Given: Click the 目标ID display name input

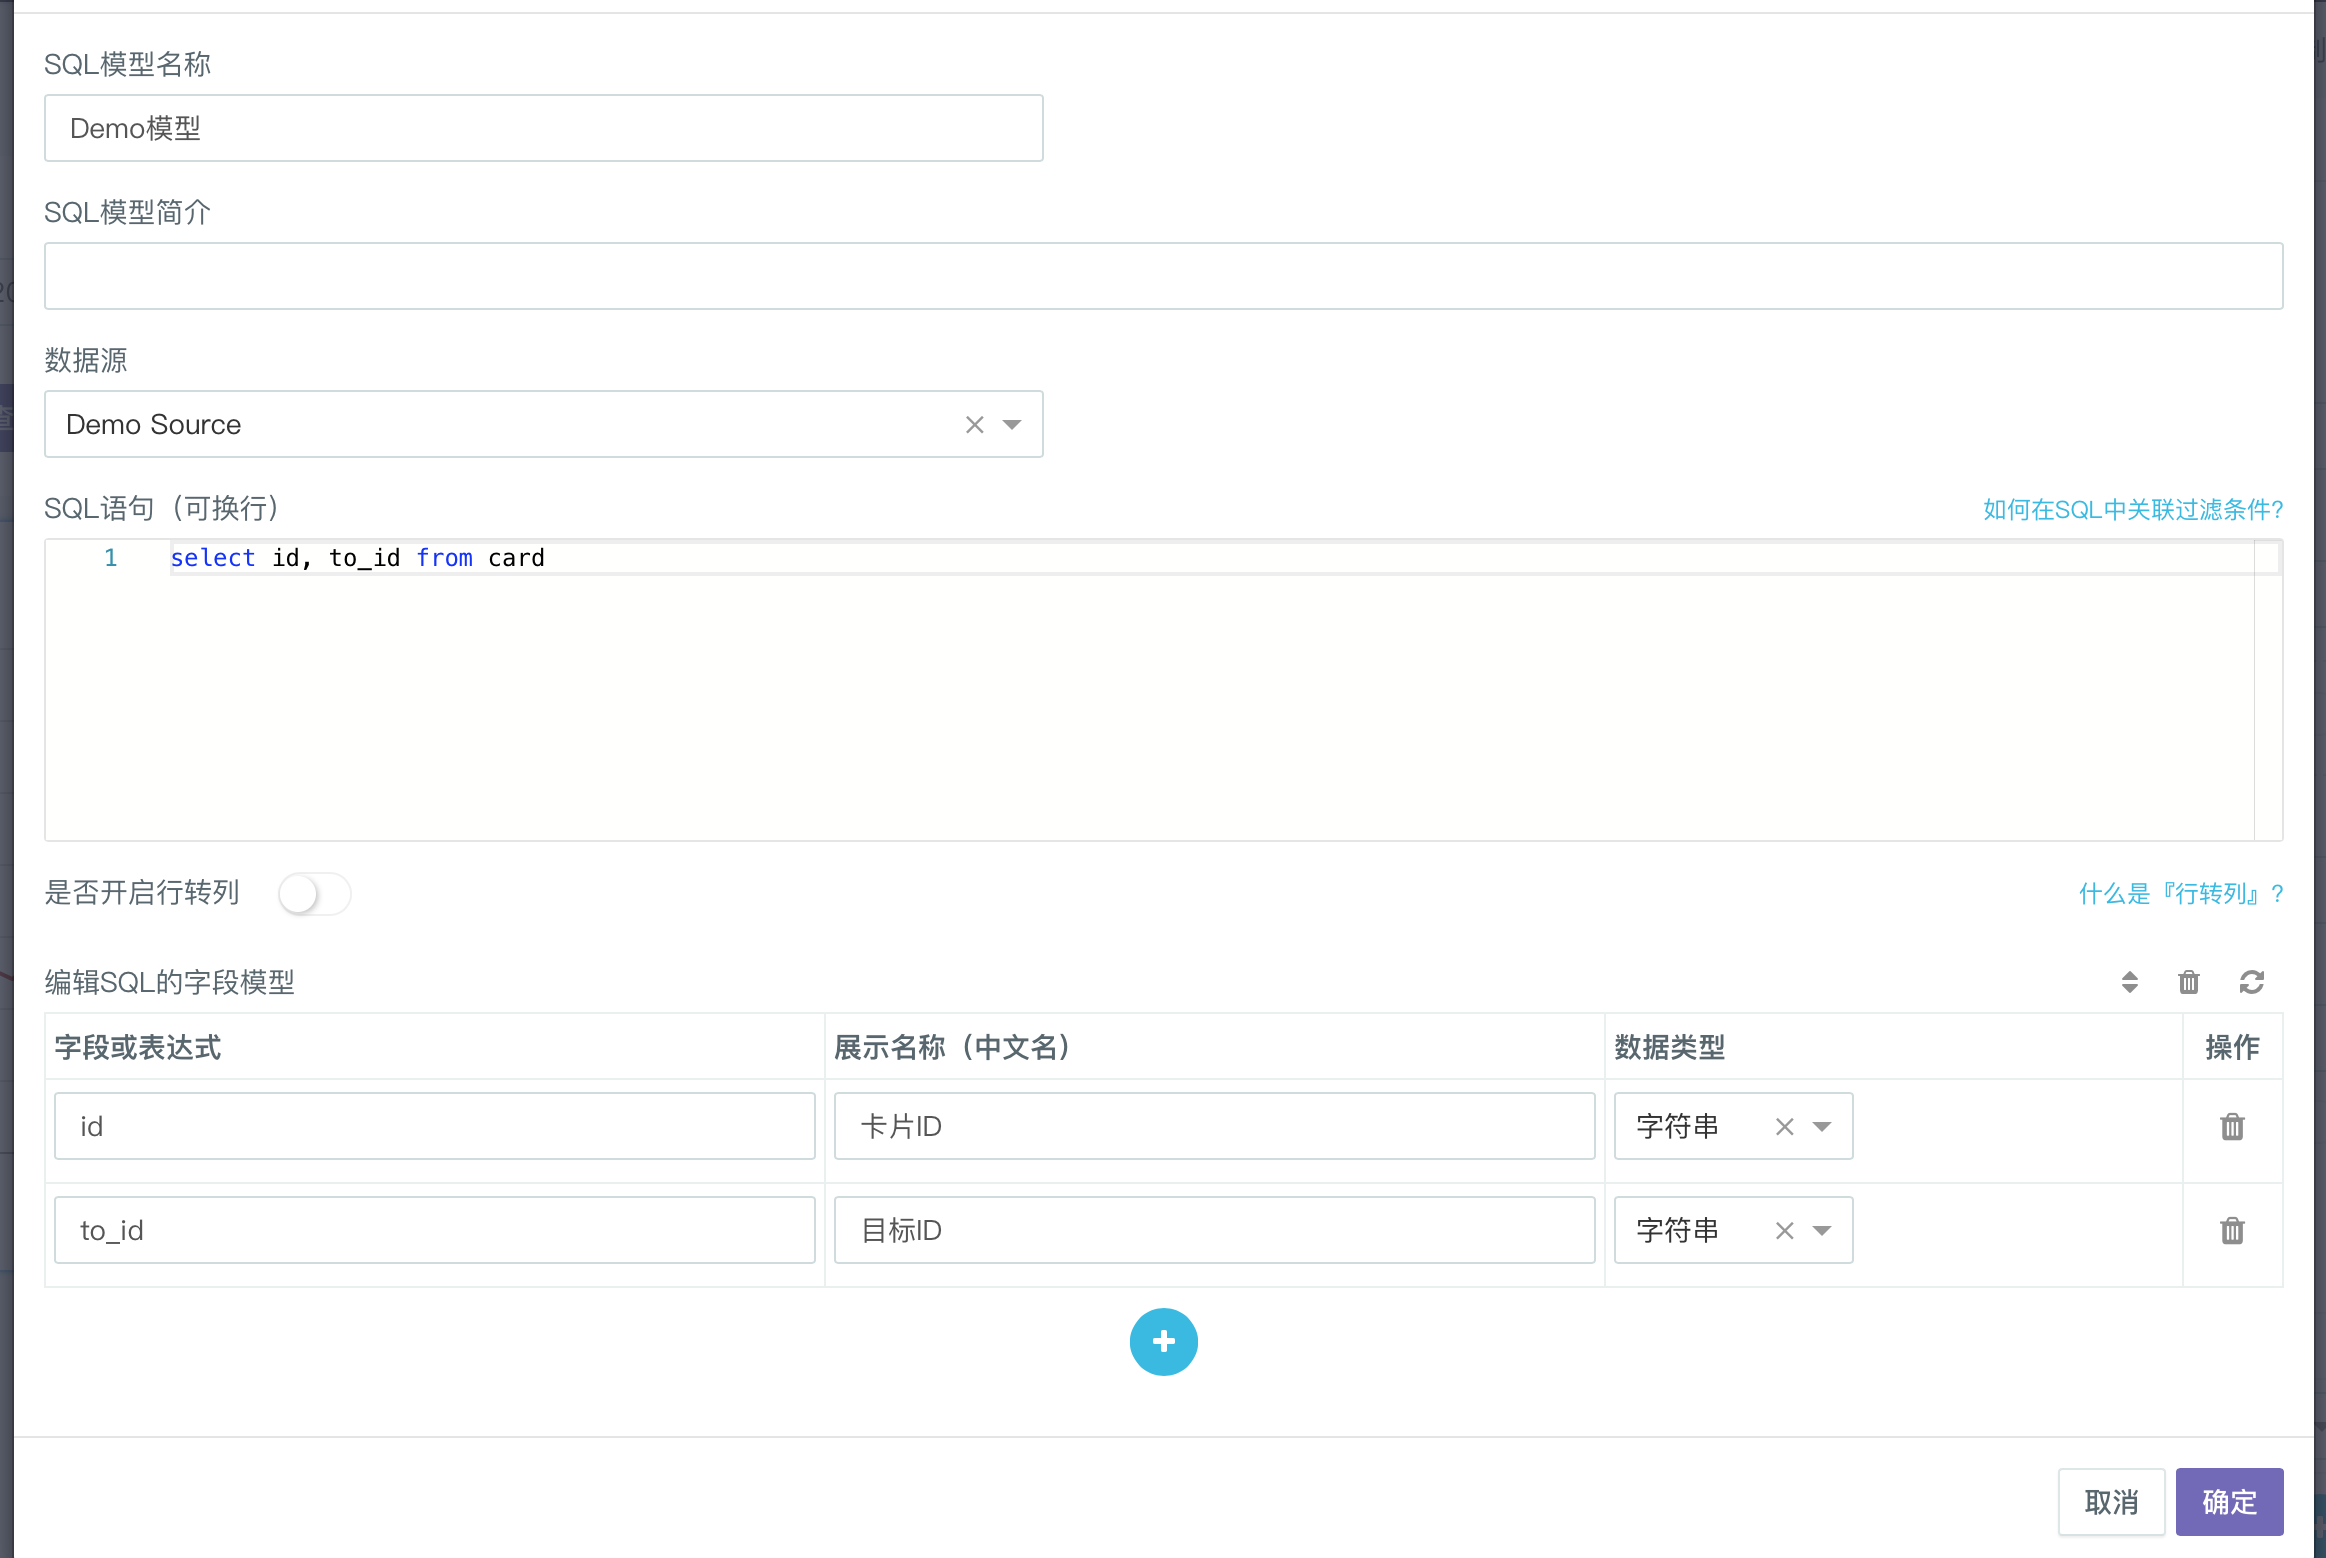Looking at the screenshot, I should [1214, 1230].
